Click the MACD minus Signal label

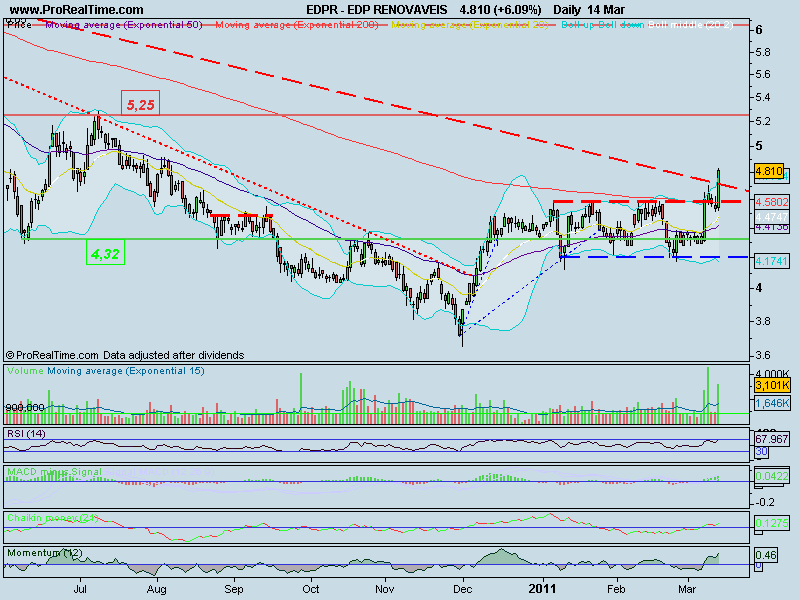point(54,471)
